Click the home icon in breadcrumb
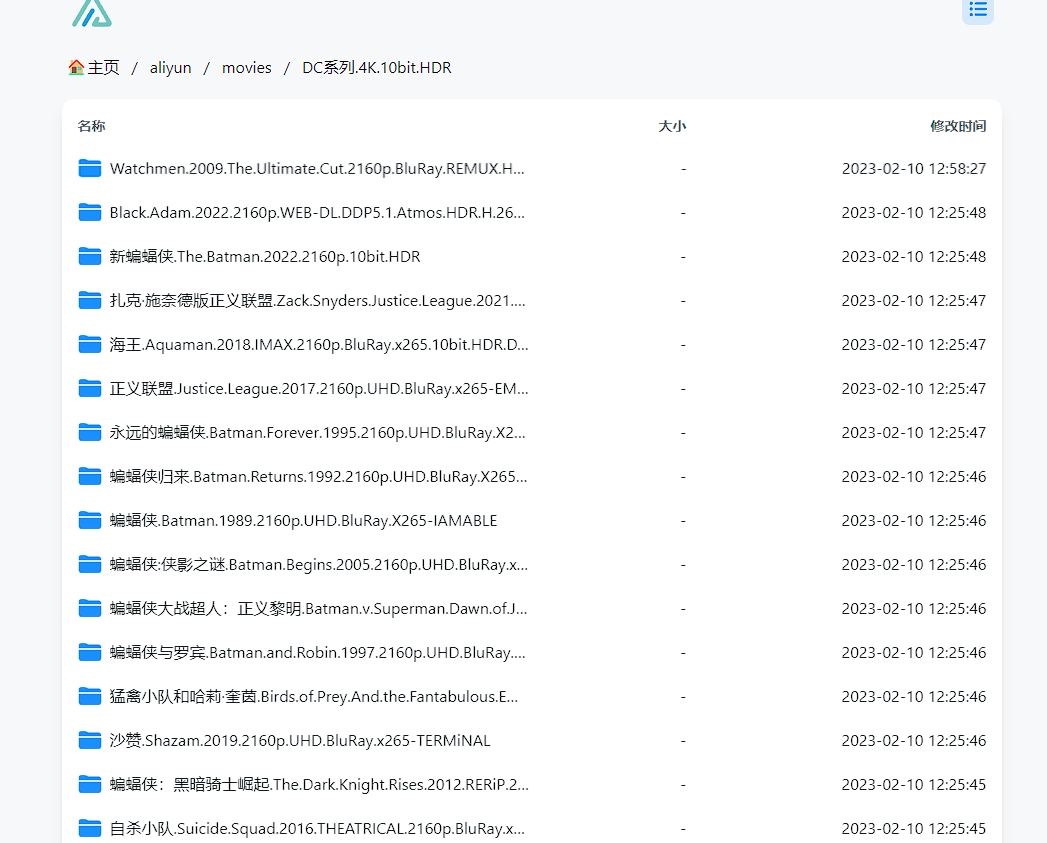Image resolution: width=1047 pixels, height=843 pixels. point(76,67)
